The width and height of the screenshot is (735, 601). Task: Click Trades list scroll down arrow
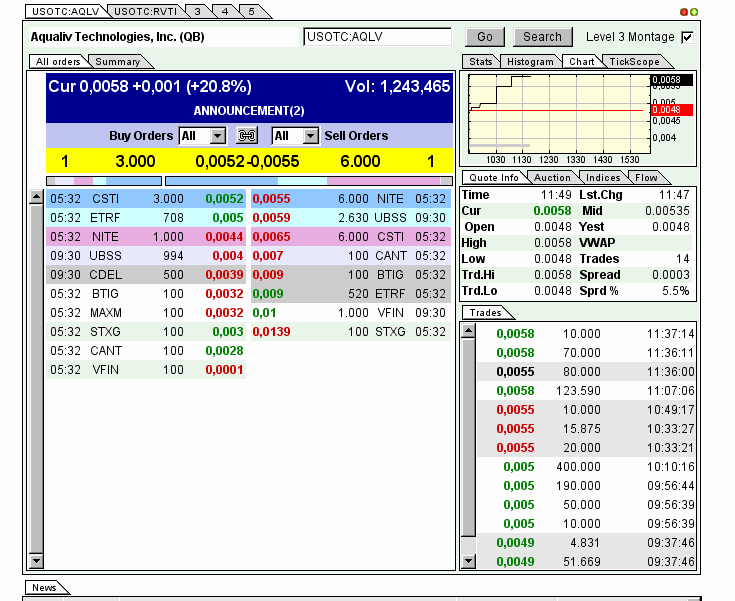coord(468,561)
